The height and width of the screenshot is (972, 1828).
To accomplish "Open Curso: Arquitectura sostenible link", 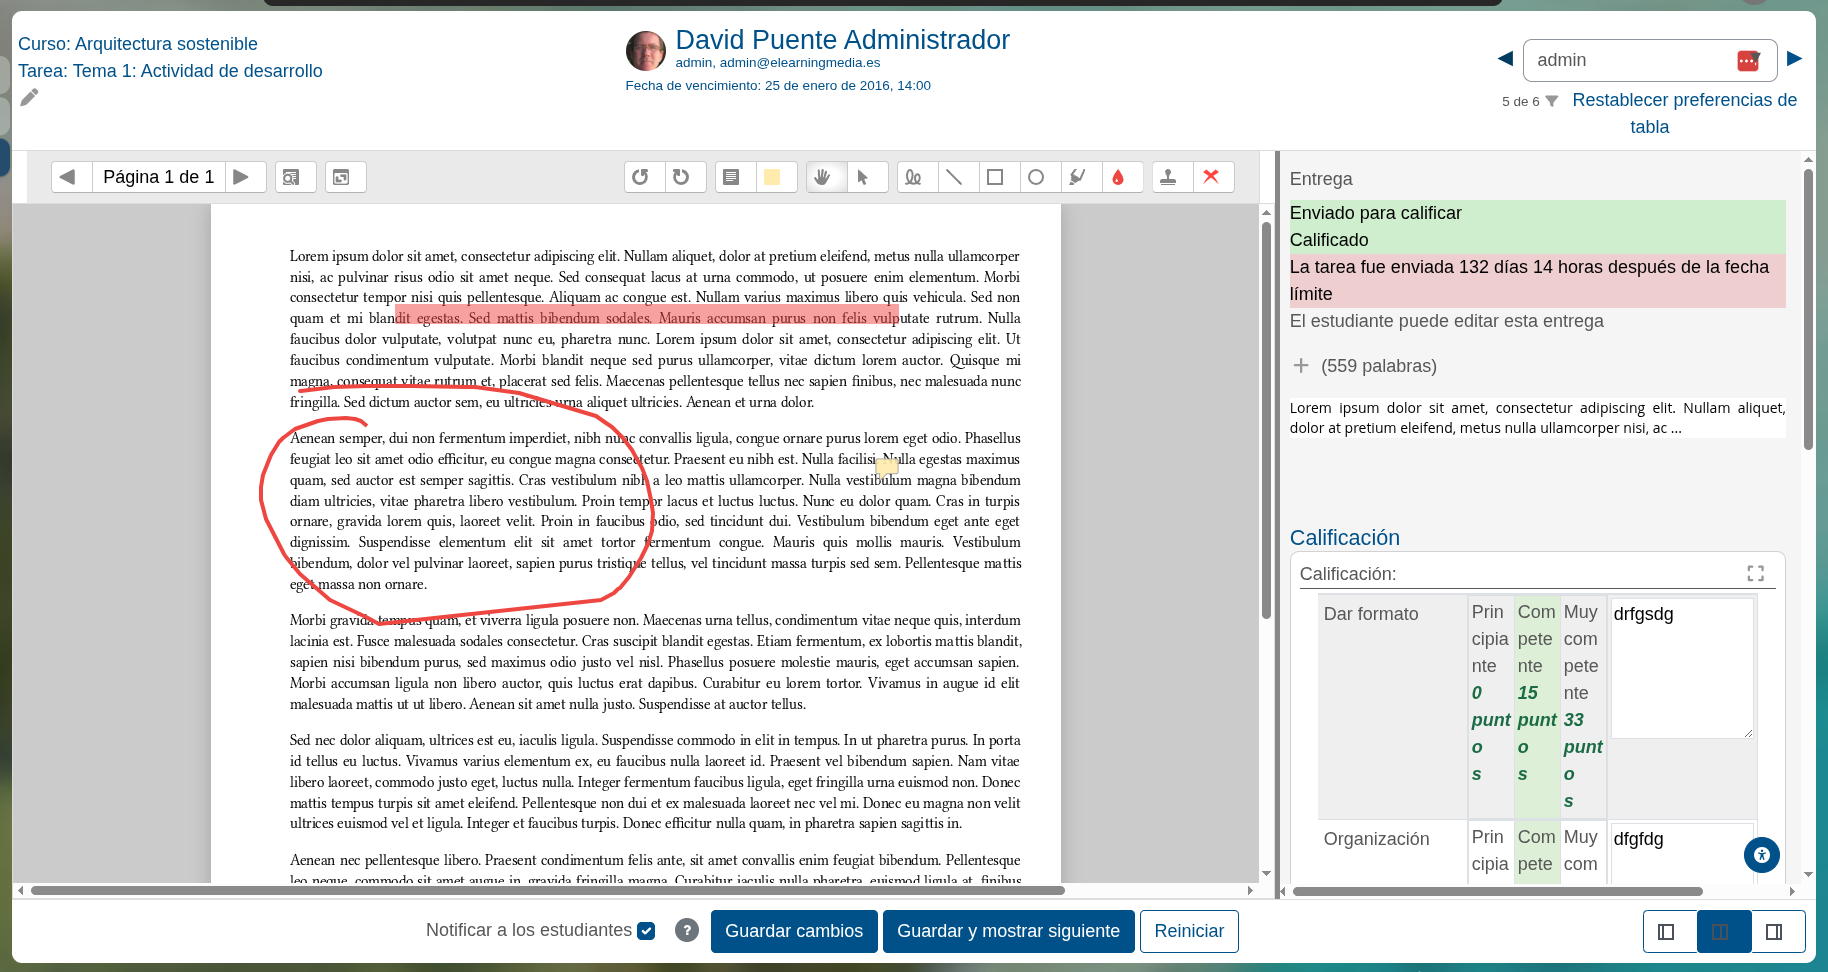I will (x=138, y=44).
